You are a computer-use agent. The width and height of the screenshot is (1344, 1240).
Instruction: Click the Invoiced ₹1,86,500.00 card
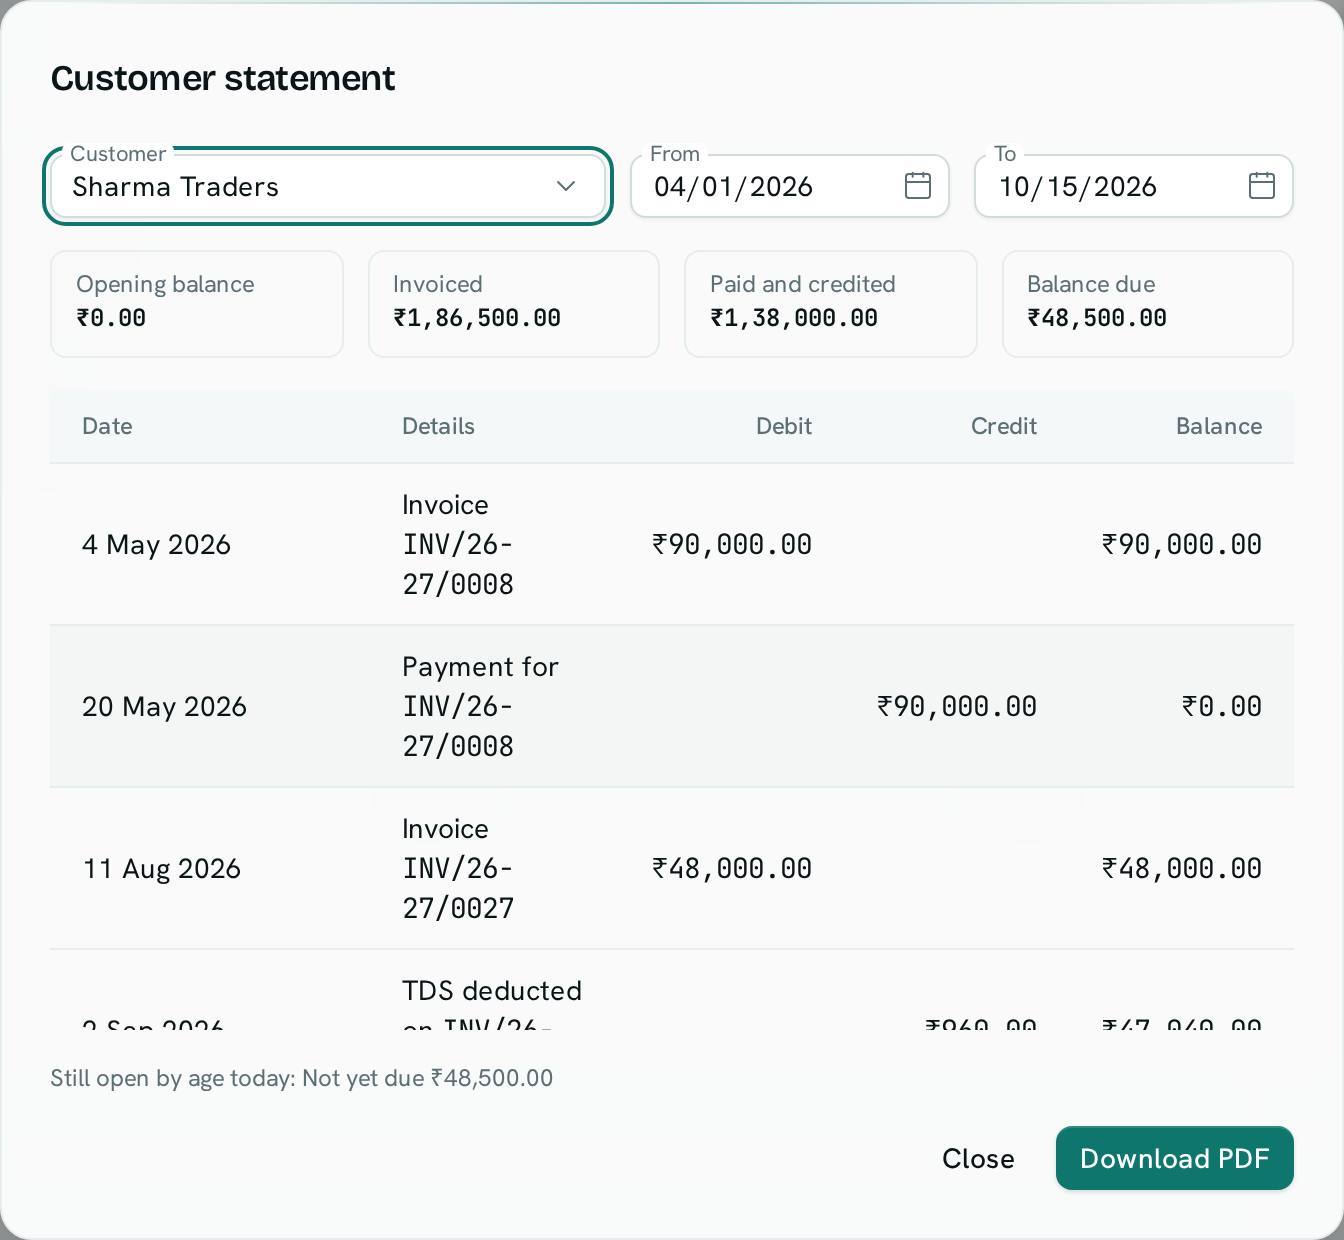[x=514, y=304]
